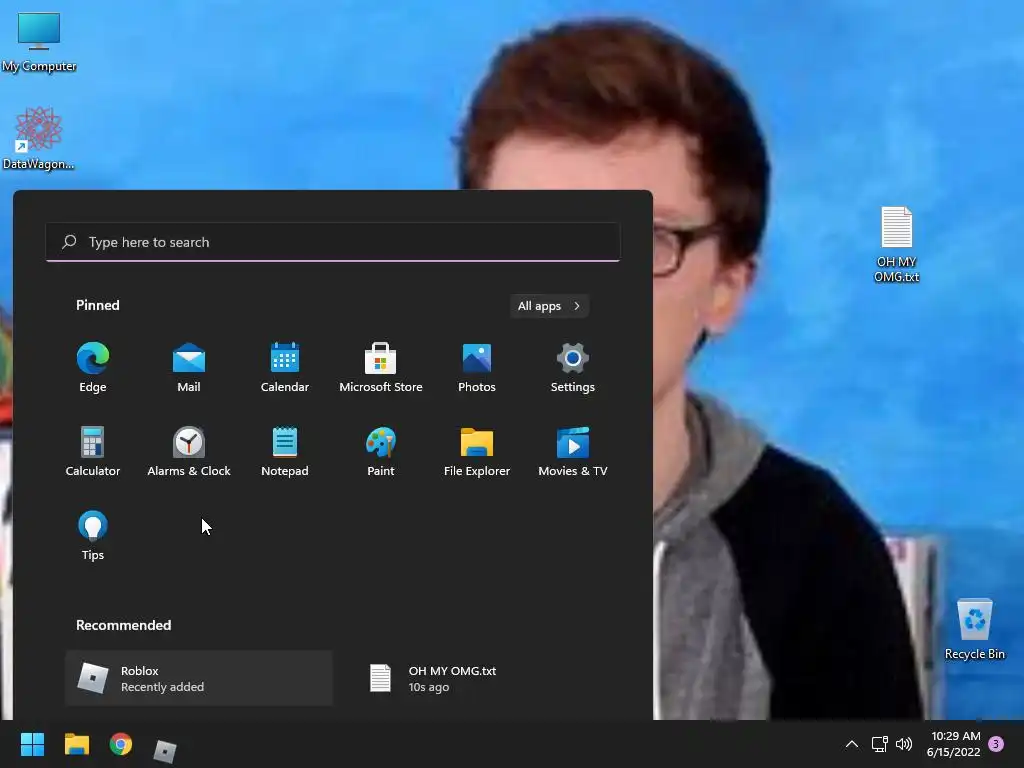Launch the Mail app
The image size is (1024, 768).
[189, 367]
